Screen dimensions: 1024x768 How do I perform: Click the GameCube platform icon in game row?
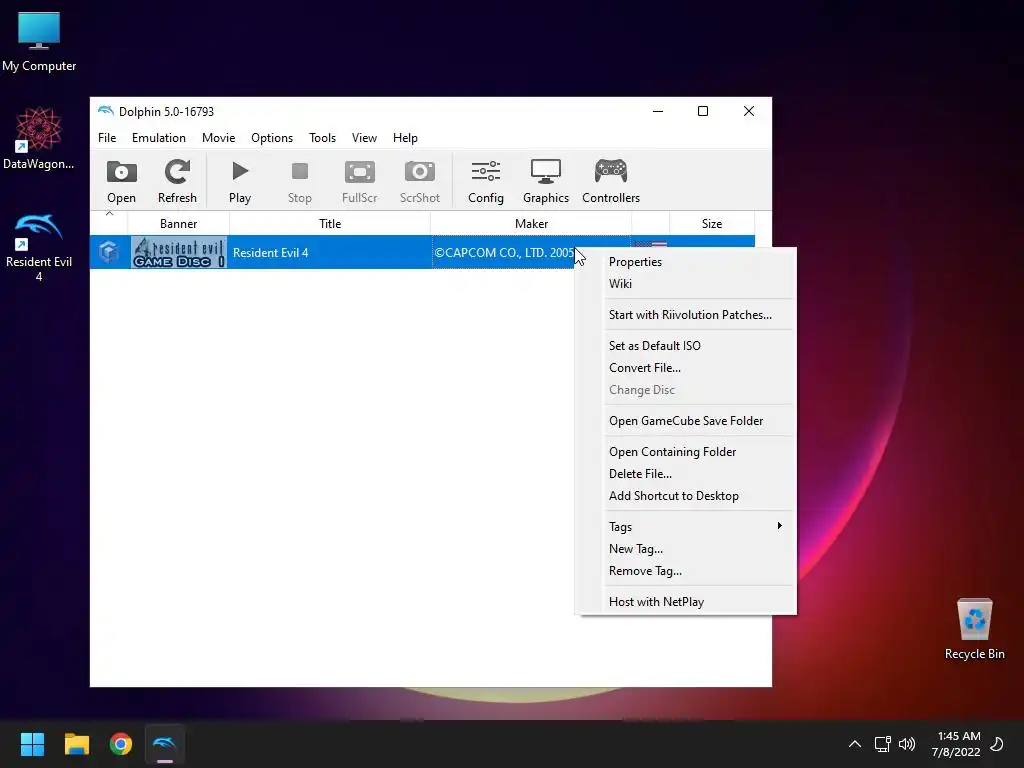tap(108, 252)
